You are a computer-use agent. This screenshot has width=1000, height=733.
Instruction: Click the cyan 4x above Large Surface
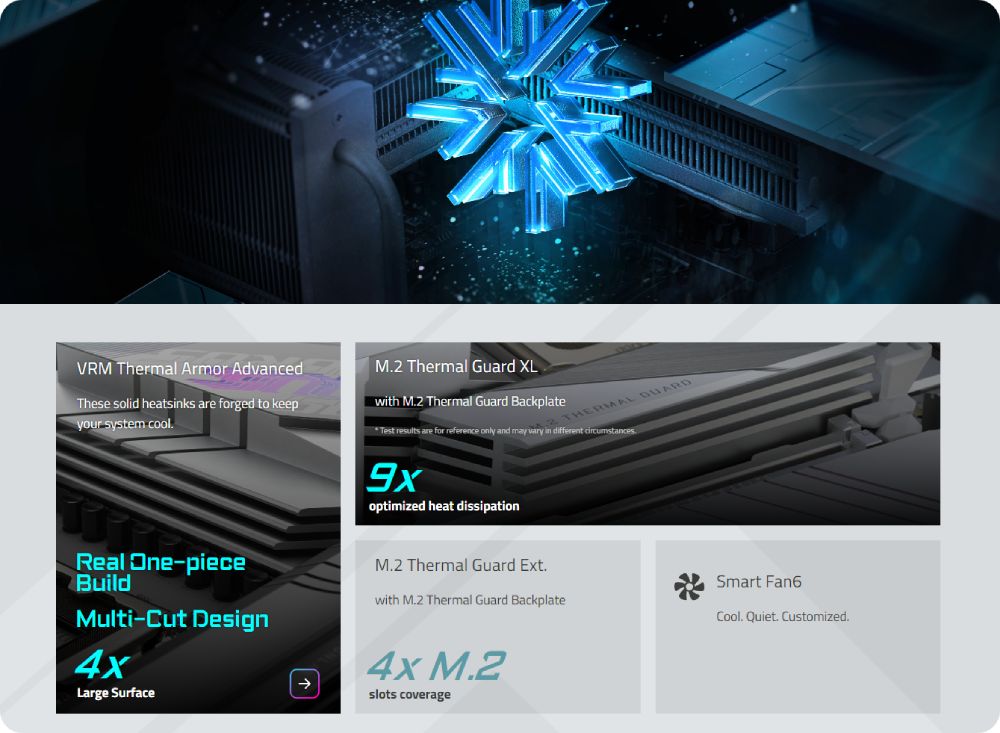click(x=102, y=665)
